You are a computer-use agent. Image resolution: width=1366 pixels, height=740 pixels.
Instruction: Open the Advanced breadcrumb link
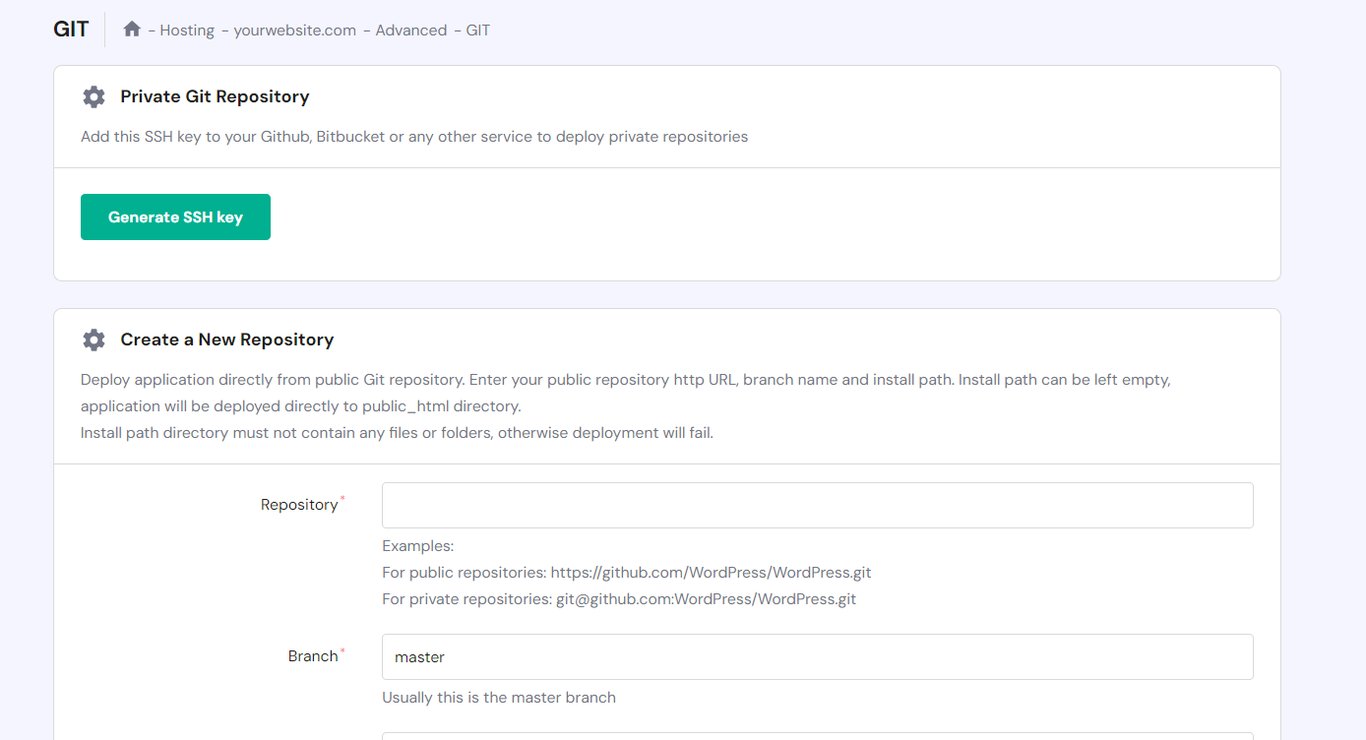[410, 30]
